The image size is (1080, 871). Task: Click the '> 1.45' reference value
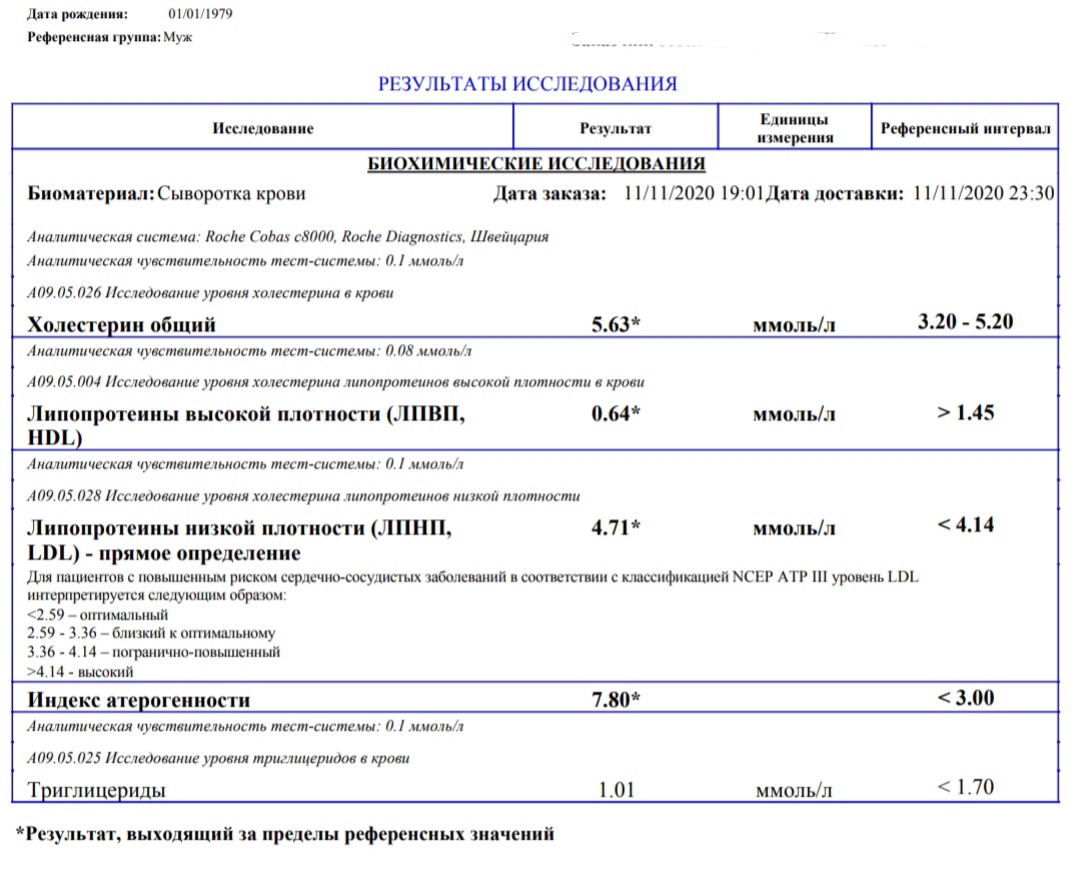(x=966, y=412)
